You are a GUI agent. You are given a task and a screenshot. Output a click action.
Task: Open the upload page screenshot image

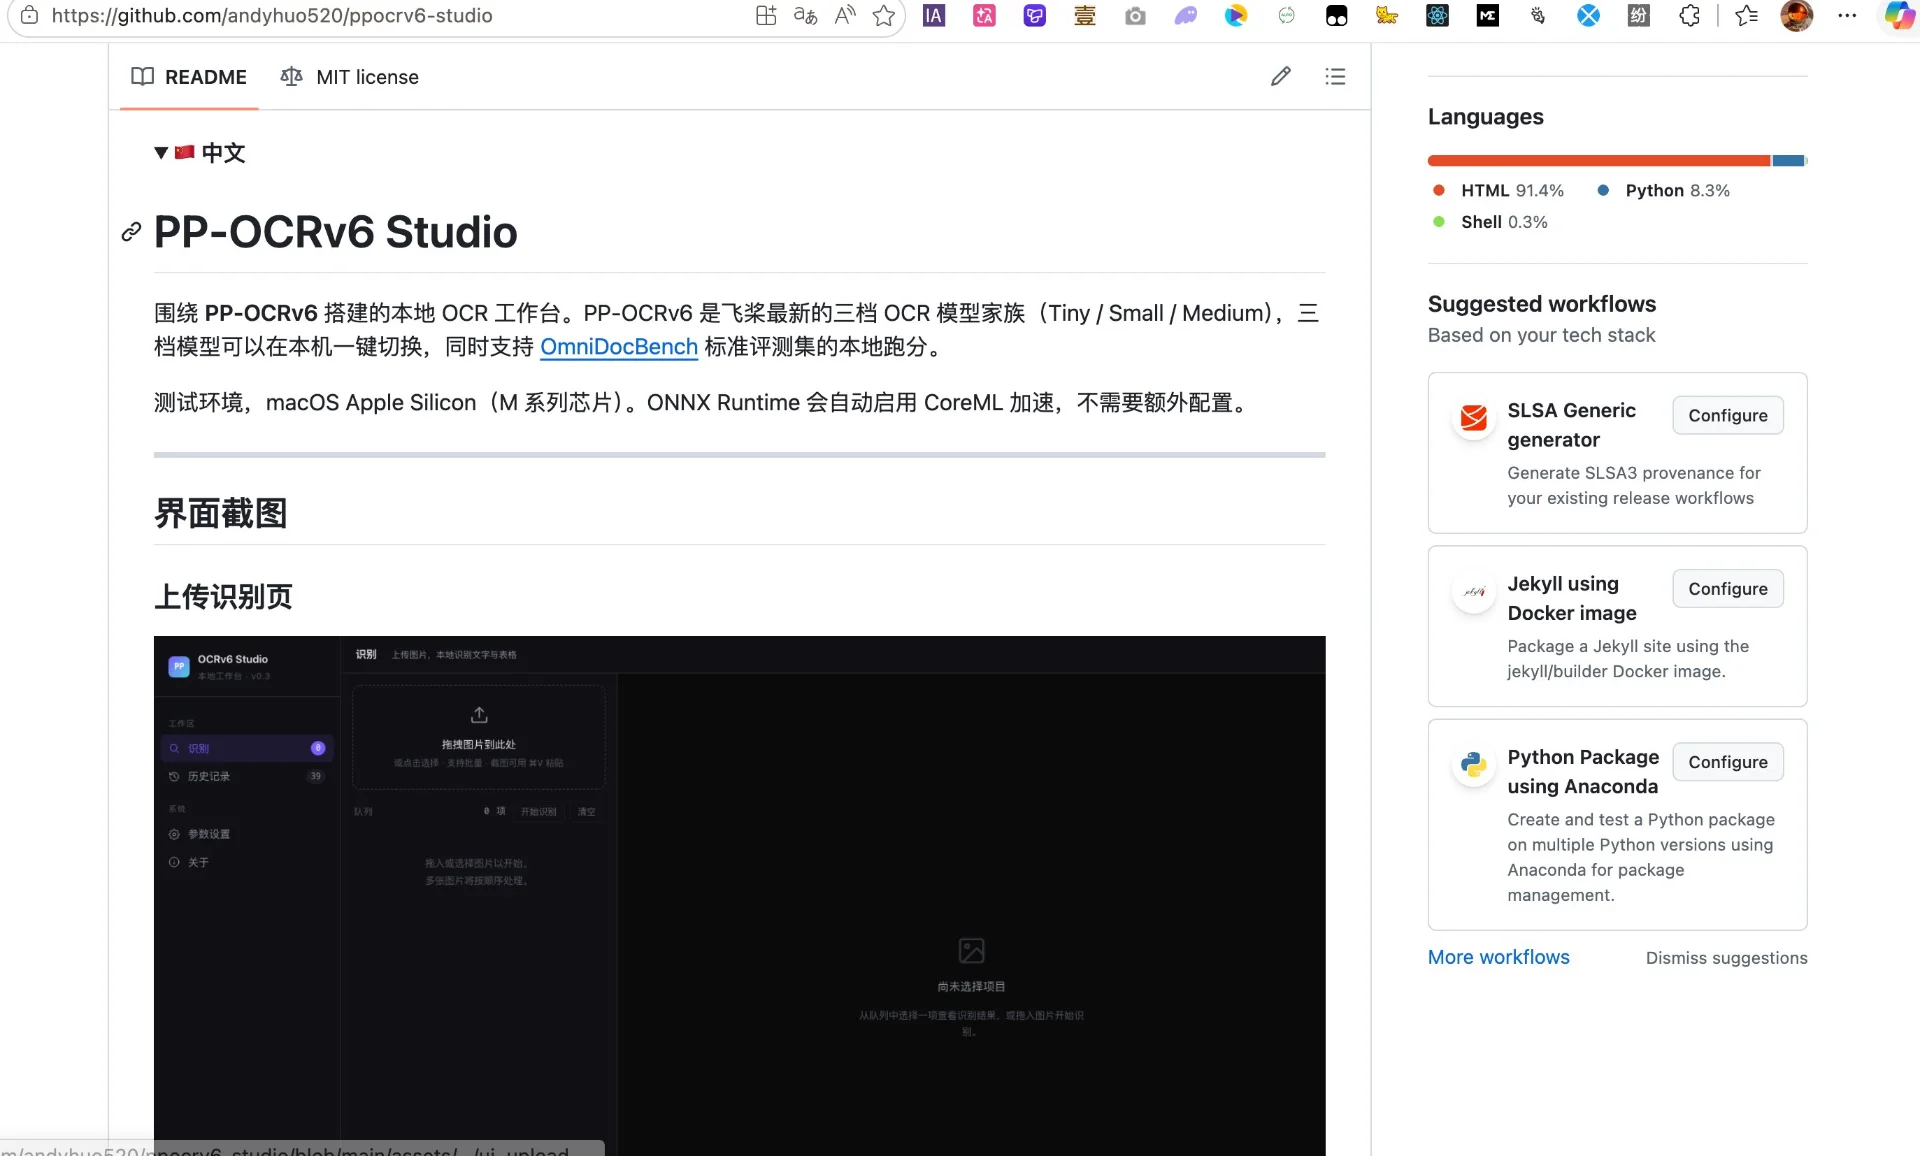[739, 895]
